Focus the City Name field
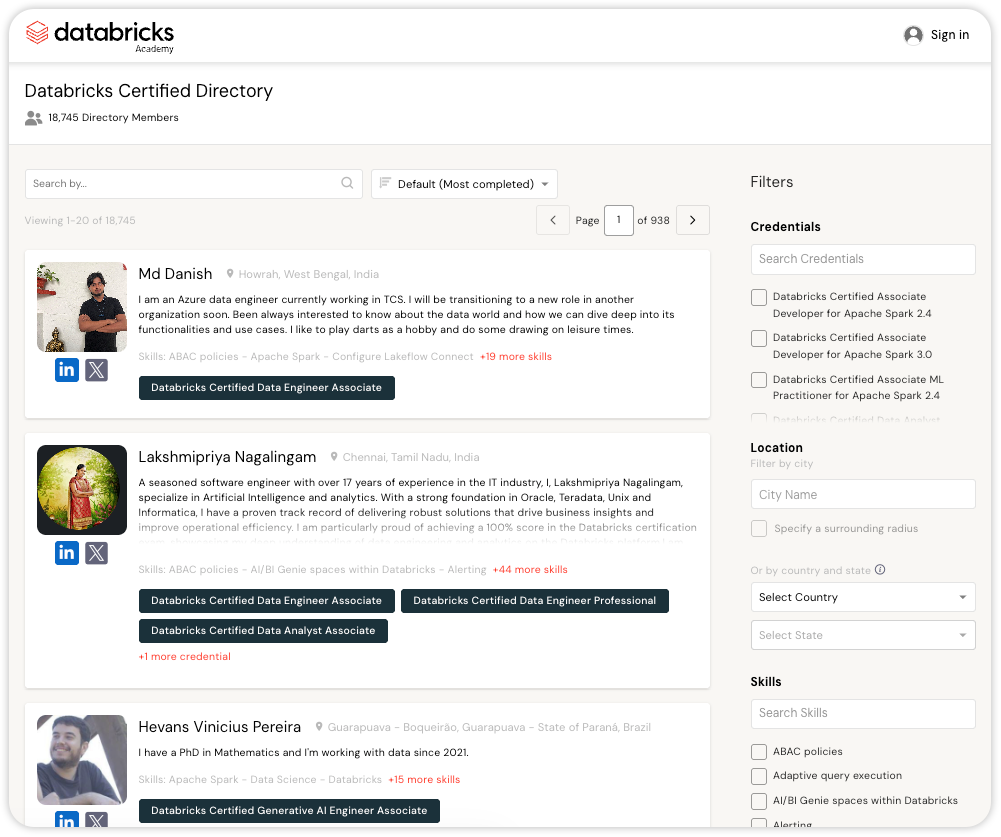The width and height of the screenshot is (1001, 837). pyautogui.click(x=862, y=495)
